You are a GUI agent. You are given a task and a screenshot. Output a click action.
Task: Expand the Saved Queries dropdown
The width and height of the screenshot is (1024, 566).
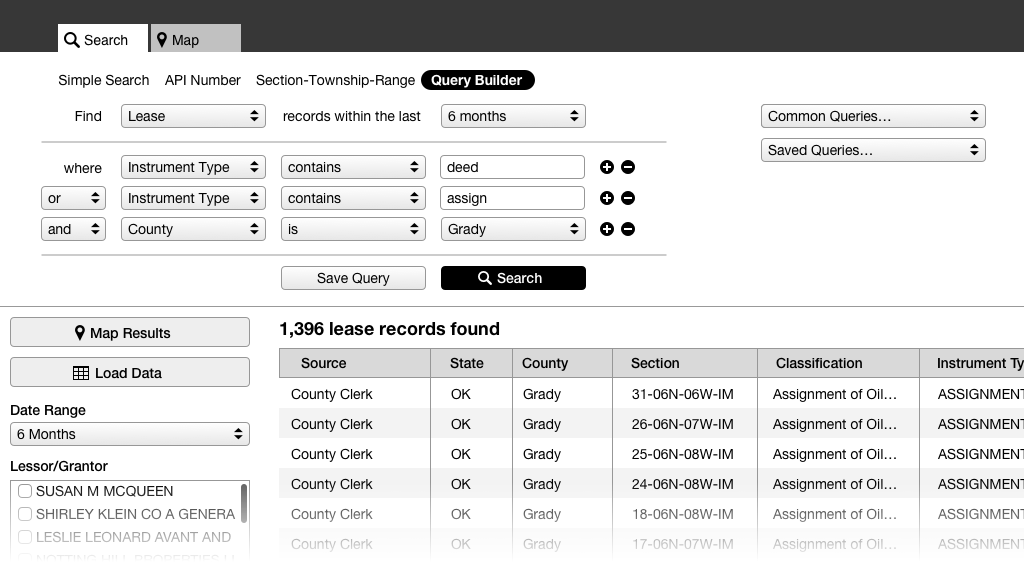click(873, 150)
